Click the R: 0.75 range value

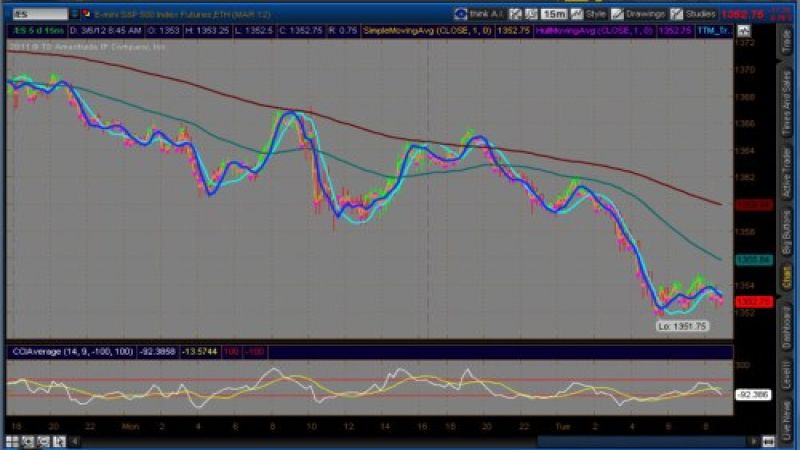343,31
